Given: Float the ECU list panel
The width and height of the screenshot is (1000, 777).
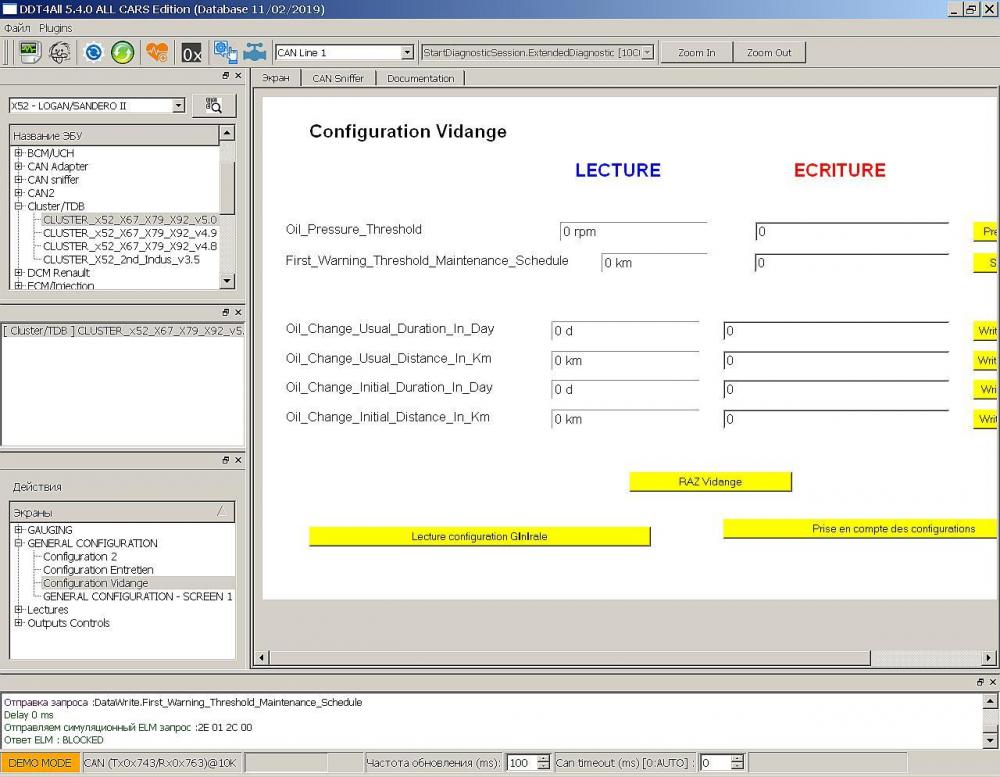Looking at the screenshot, I should pos(226,75).
